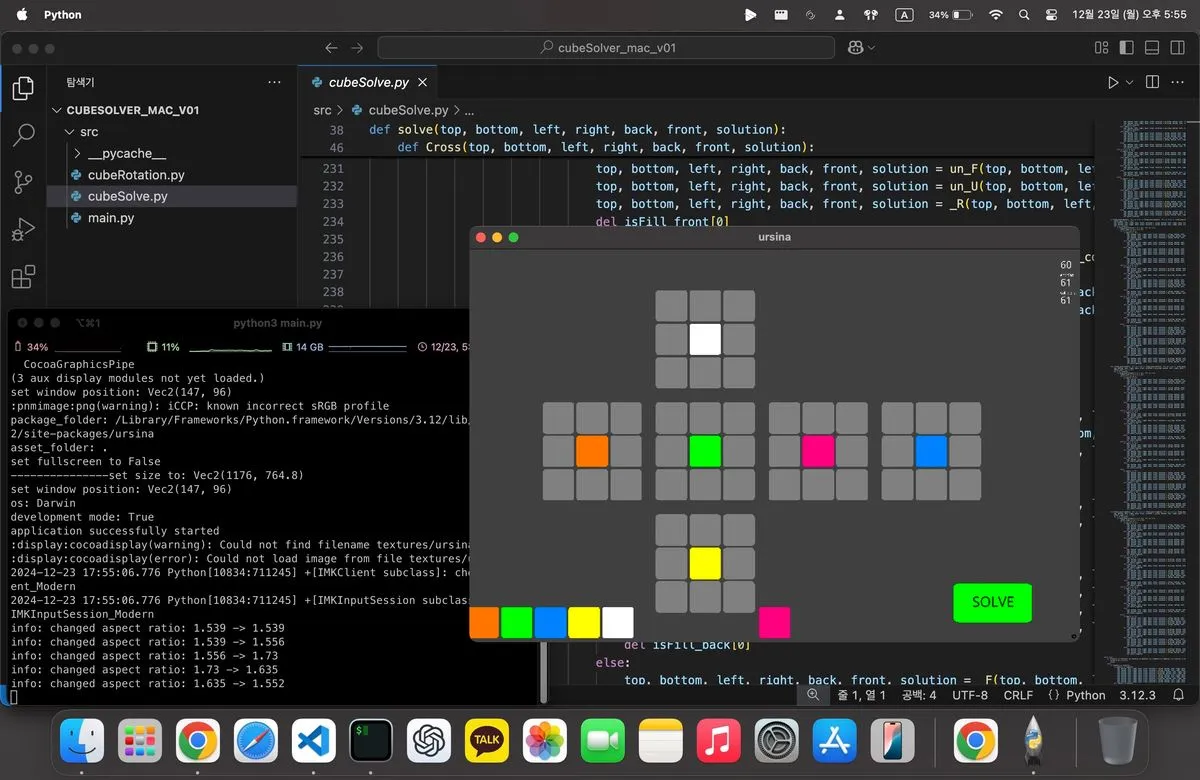
Task: Click the Run Python File play icon
Action: click(x=1112, y=82)
